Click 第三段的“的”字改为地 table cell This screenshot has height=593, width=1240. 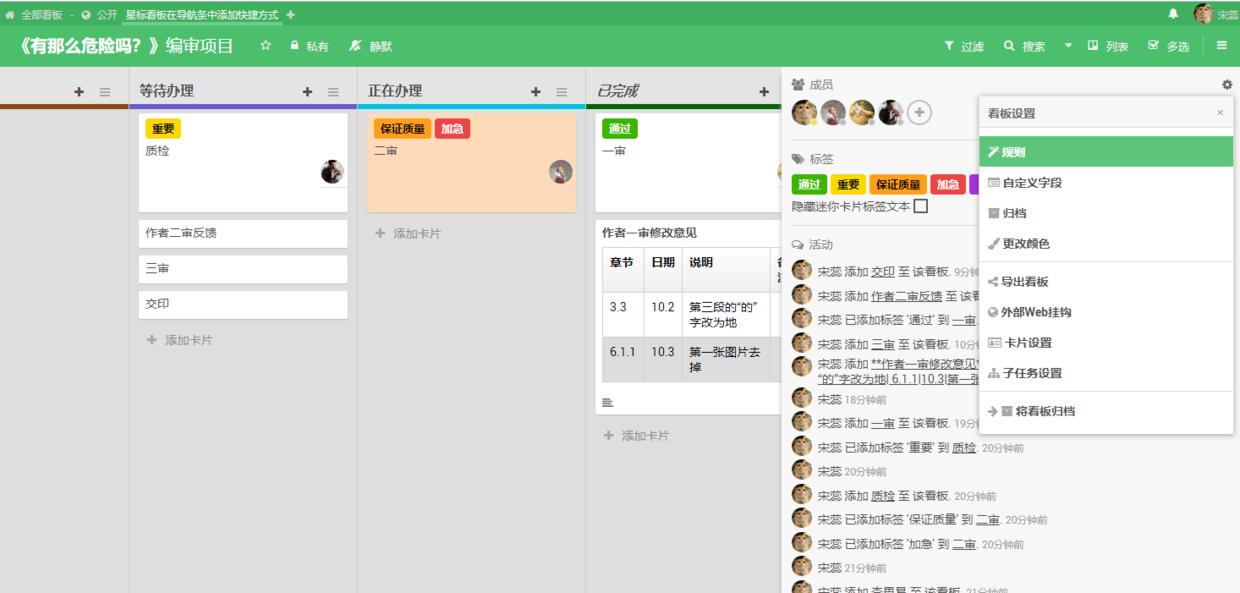point(724,315)
